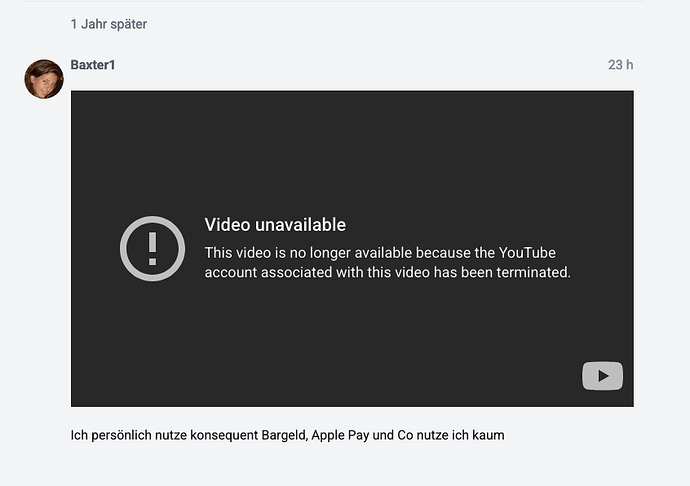Click the "1 Jahr später" time gap label
This screenshot has width=690, height=486.
coord(109,24)
